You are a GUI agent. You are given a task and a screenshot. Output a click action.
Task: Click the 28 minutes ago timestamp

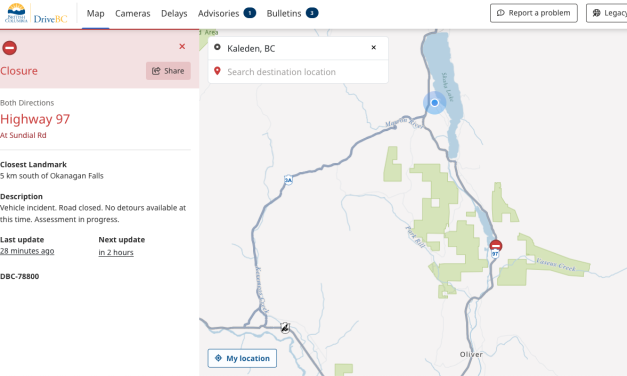point(27,251)
